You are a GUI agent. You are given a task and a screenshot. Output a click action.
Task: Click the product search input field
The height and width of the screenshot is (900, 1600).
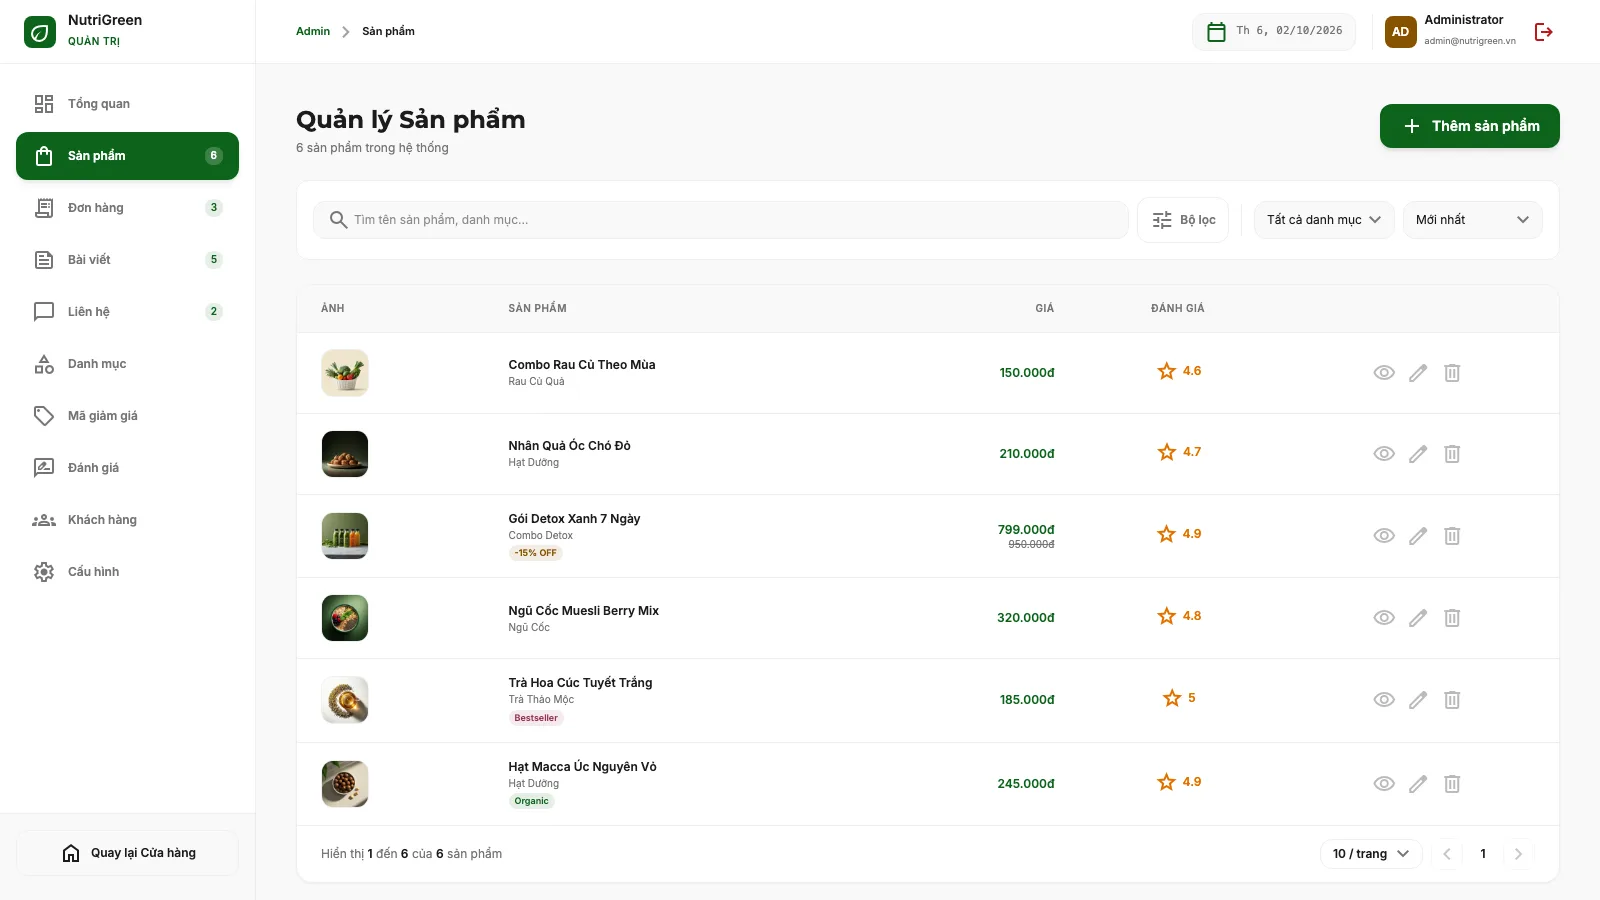[721, 220]
